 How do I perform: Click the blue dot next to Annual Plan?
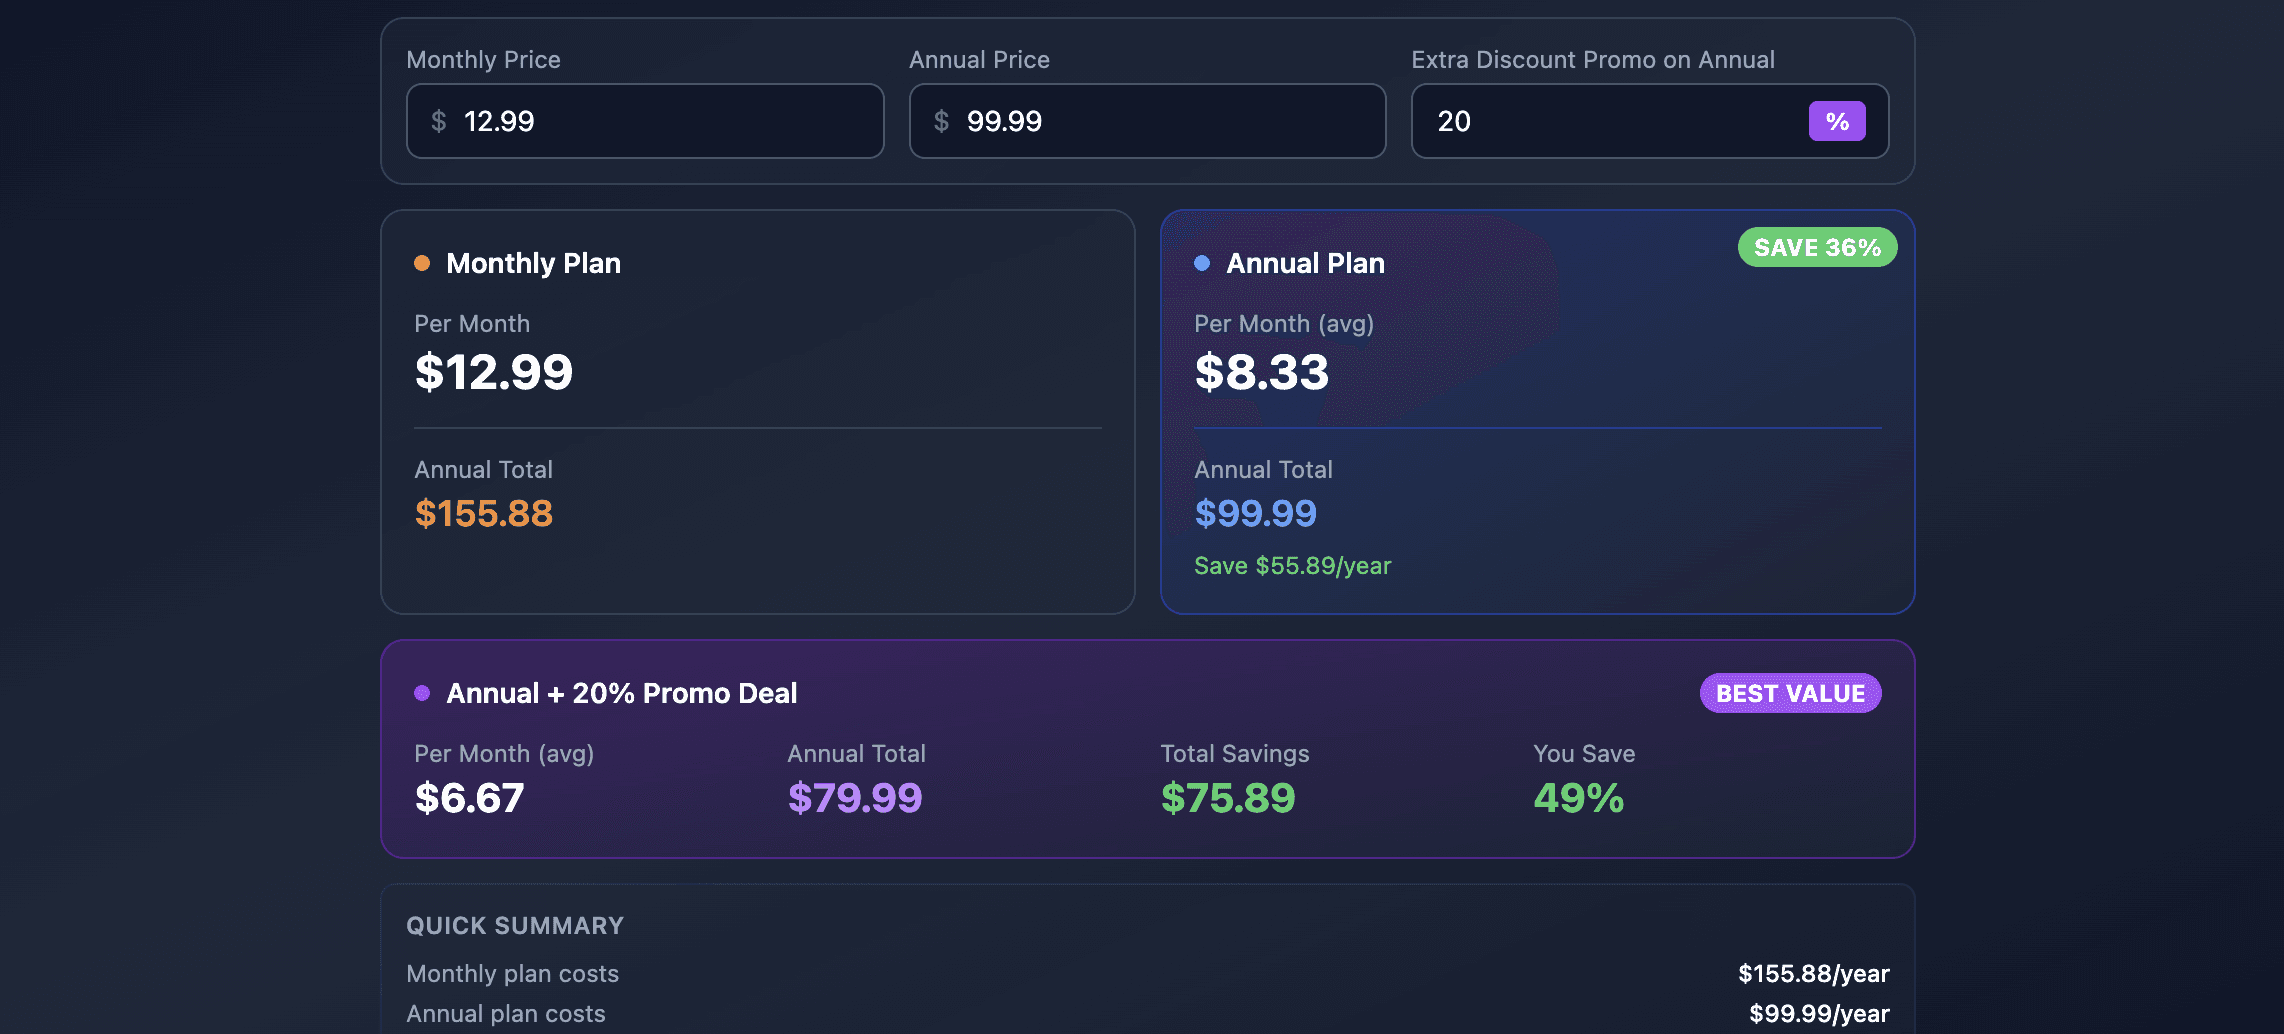pyautogui.click(x=1202, y=262)
